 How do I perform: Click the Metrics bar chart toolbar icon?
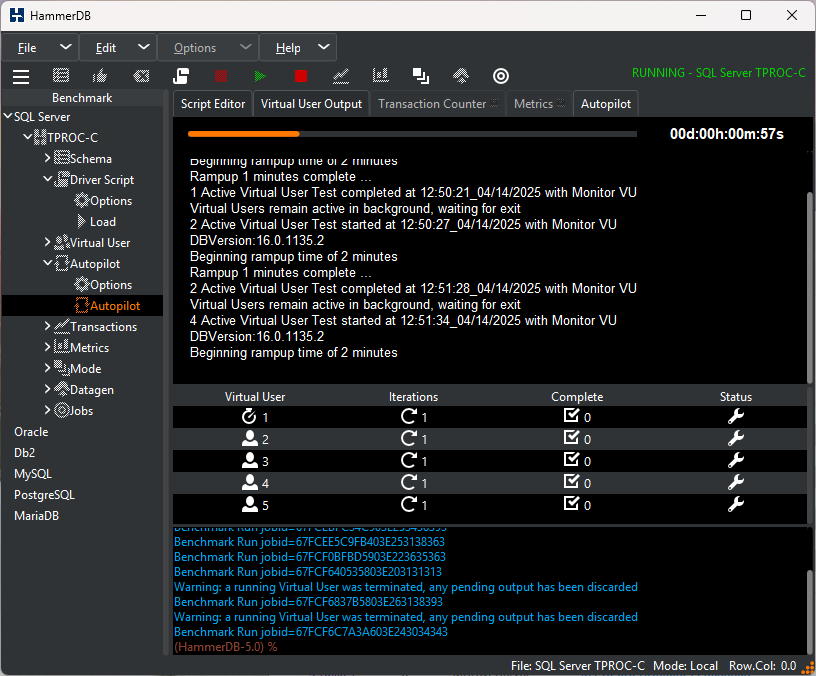pos(381,75)
